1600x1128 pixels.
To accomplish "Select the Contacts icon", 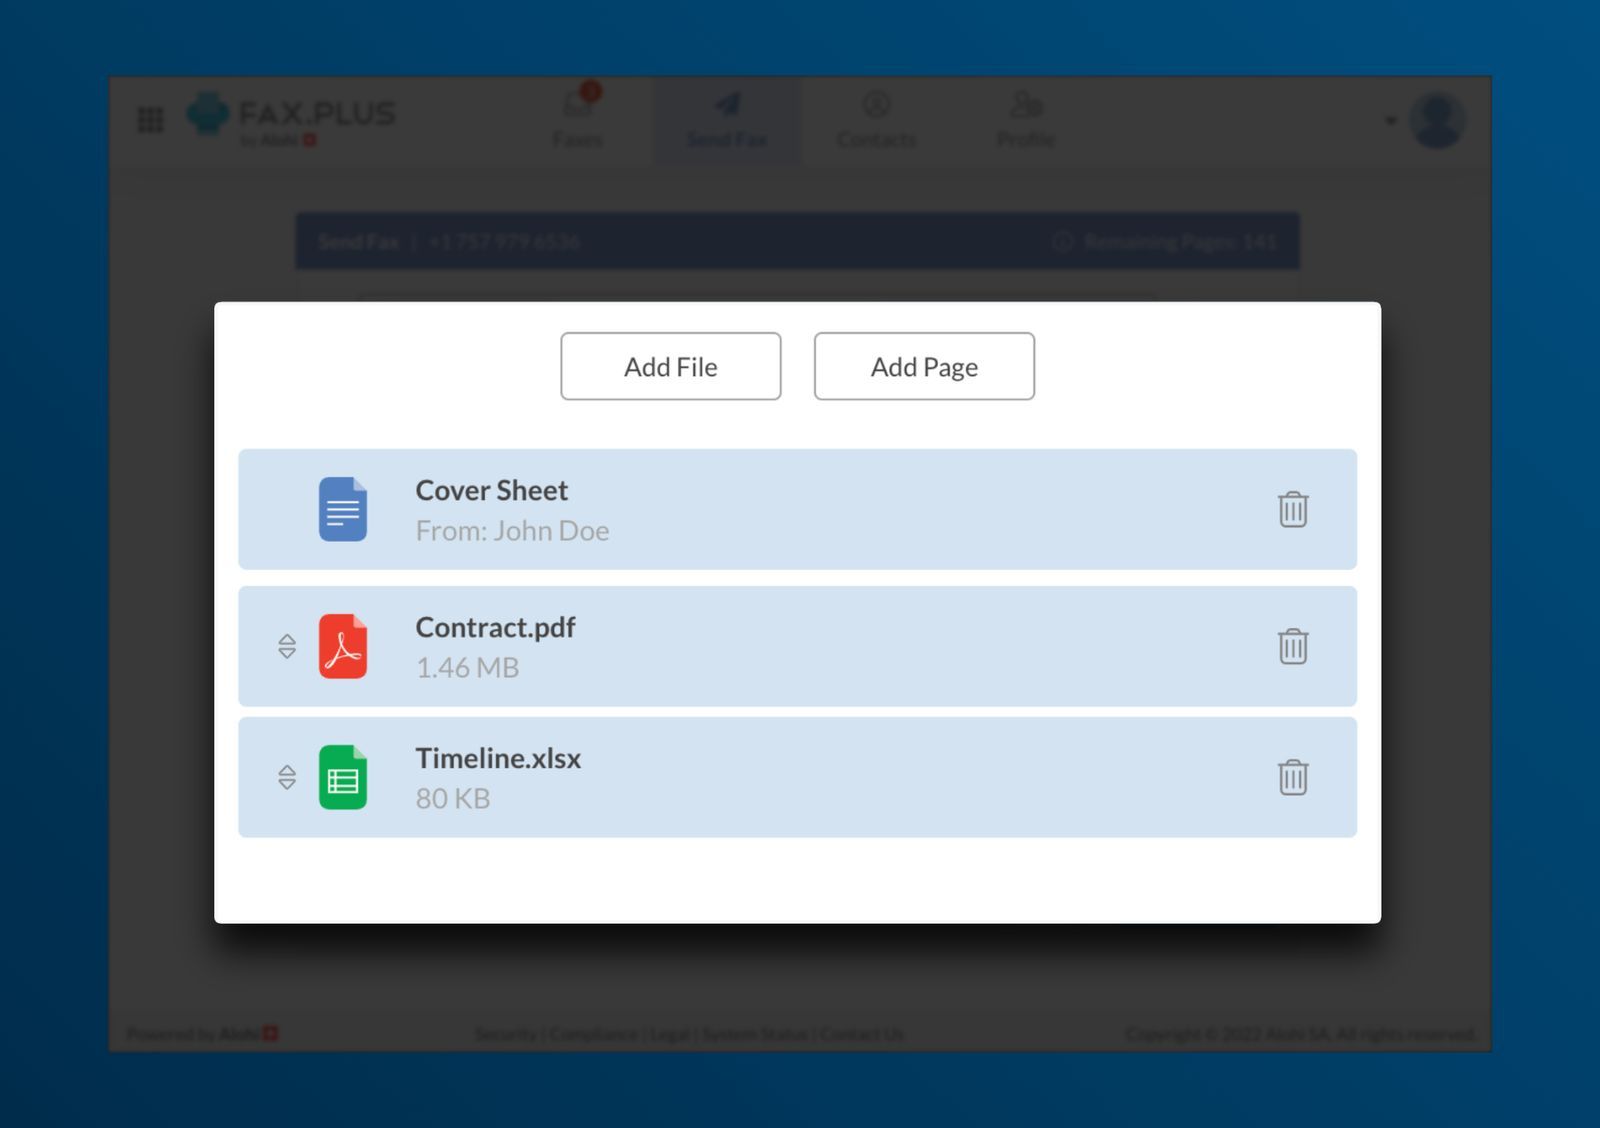I will coord(876,105).
